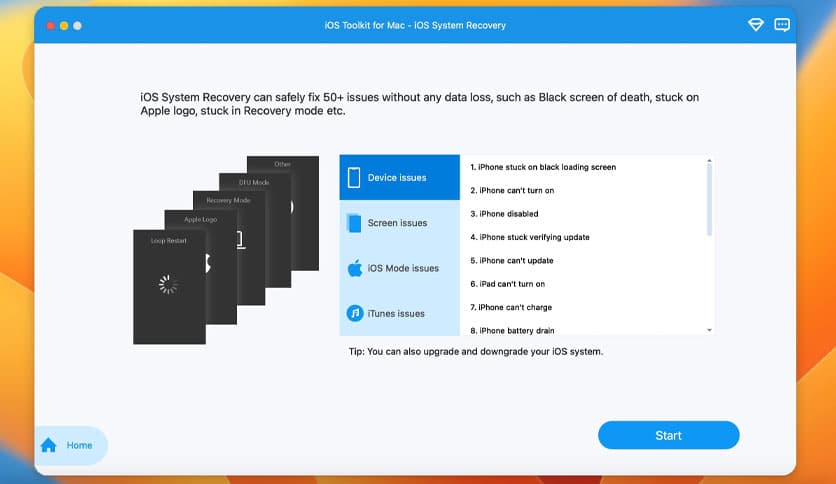Start the iOS system recovery
This screenshot has height=484, width=836.
(x=668, y=435)
